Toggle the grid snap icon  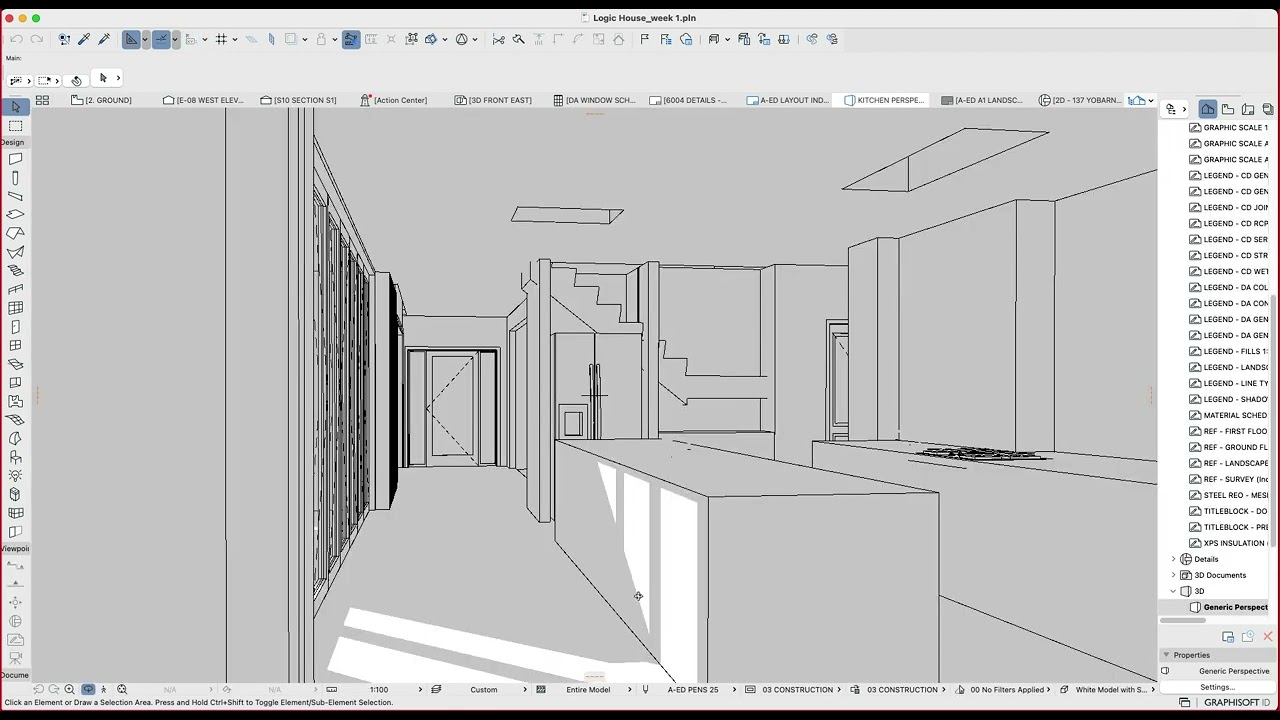[x=221, y=39]
